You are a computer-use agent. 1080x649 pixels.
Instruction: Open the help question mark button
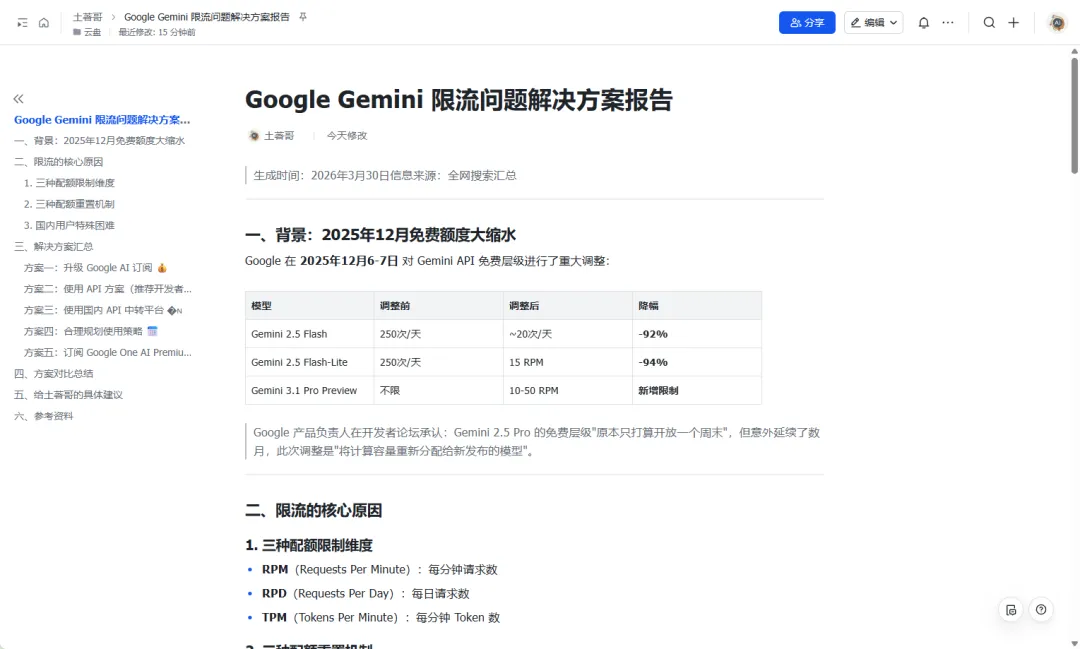1041,610
